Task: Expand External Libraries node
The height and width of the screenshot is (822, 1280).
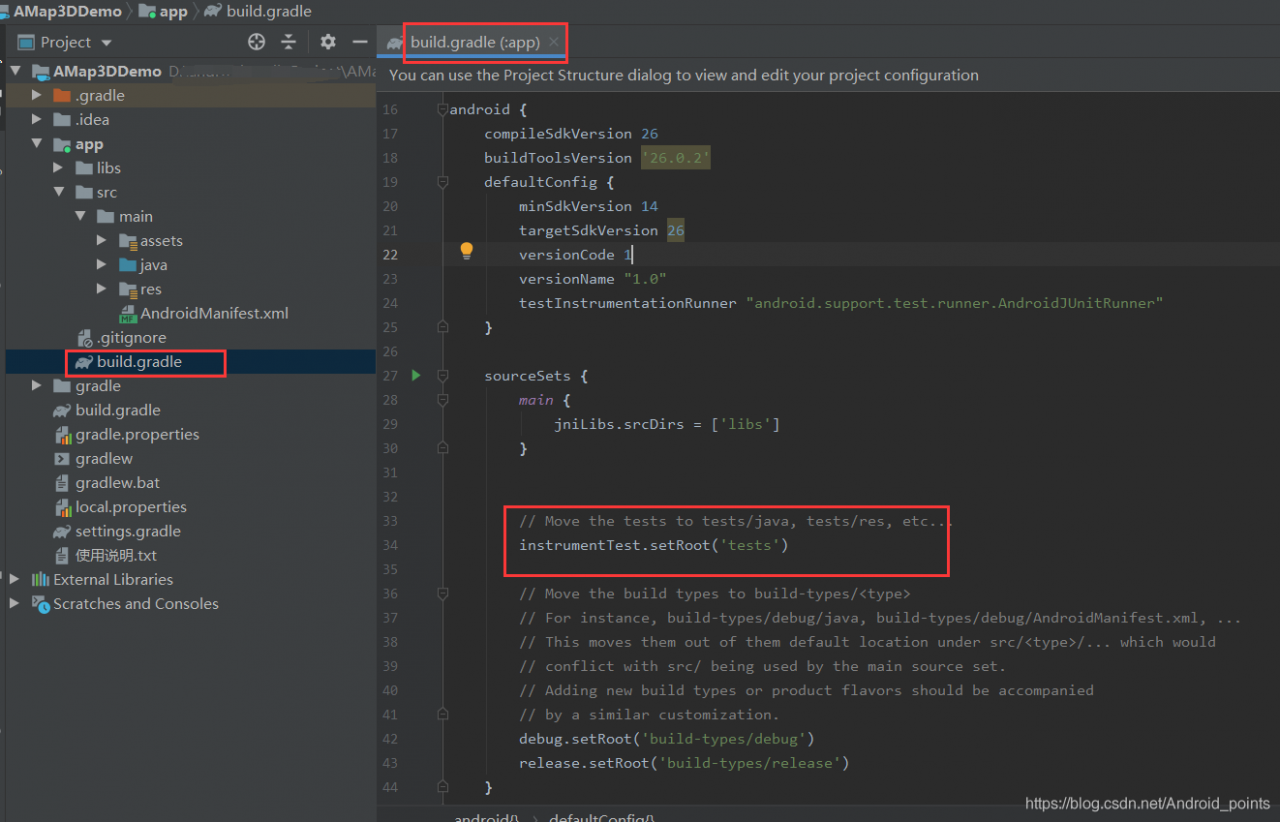Action: tap(14, 579)
